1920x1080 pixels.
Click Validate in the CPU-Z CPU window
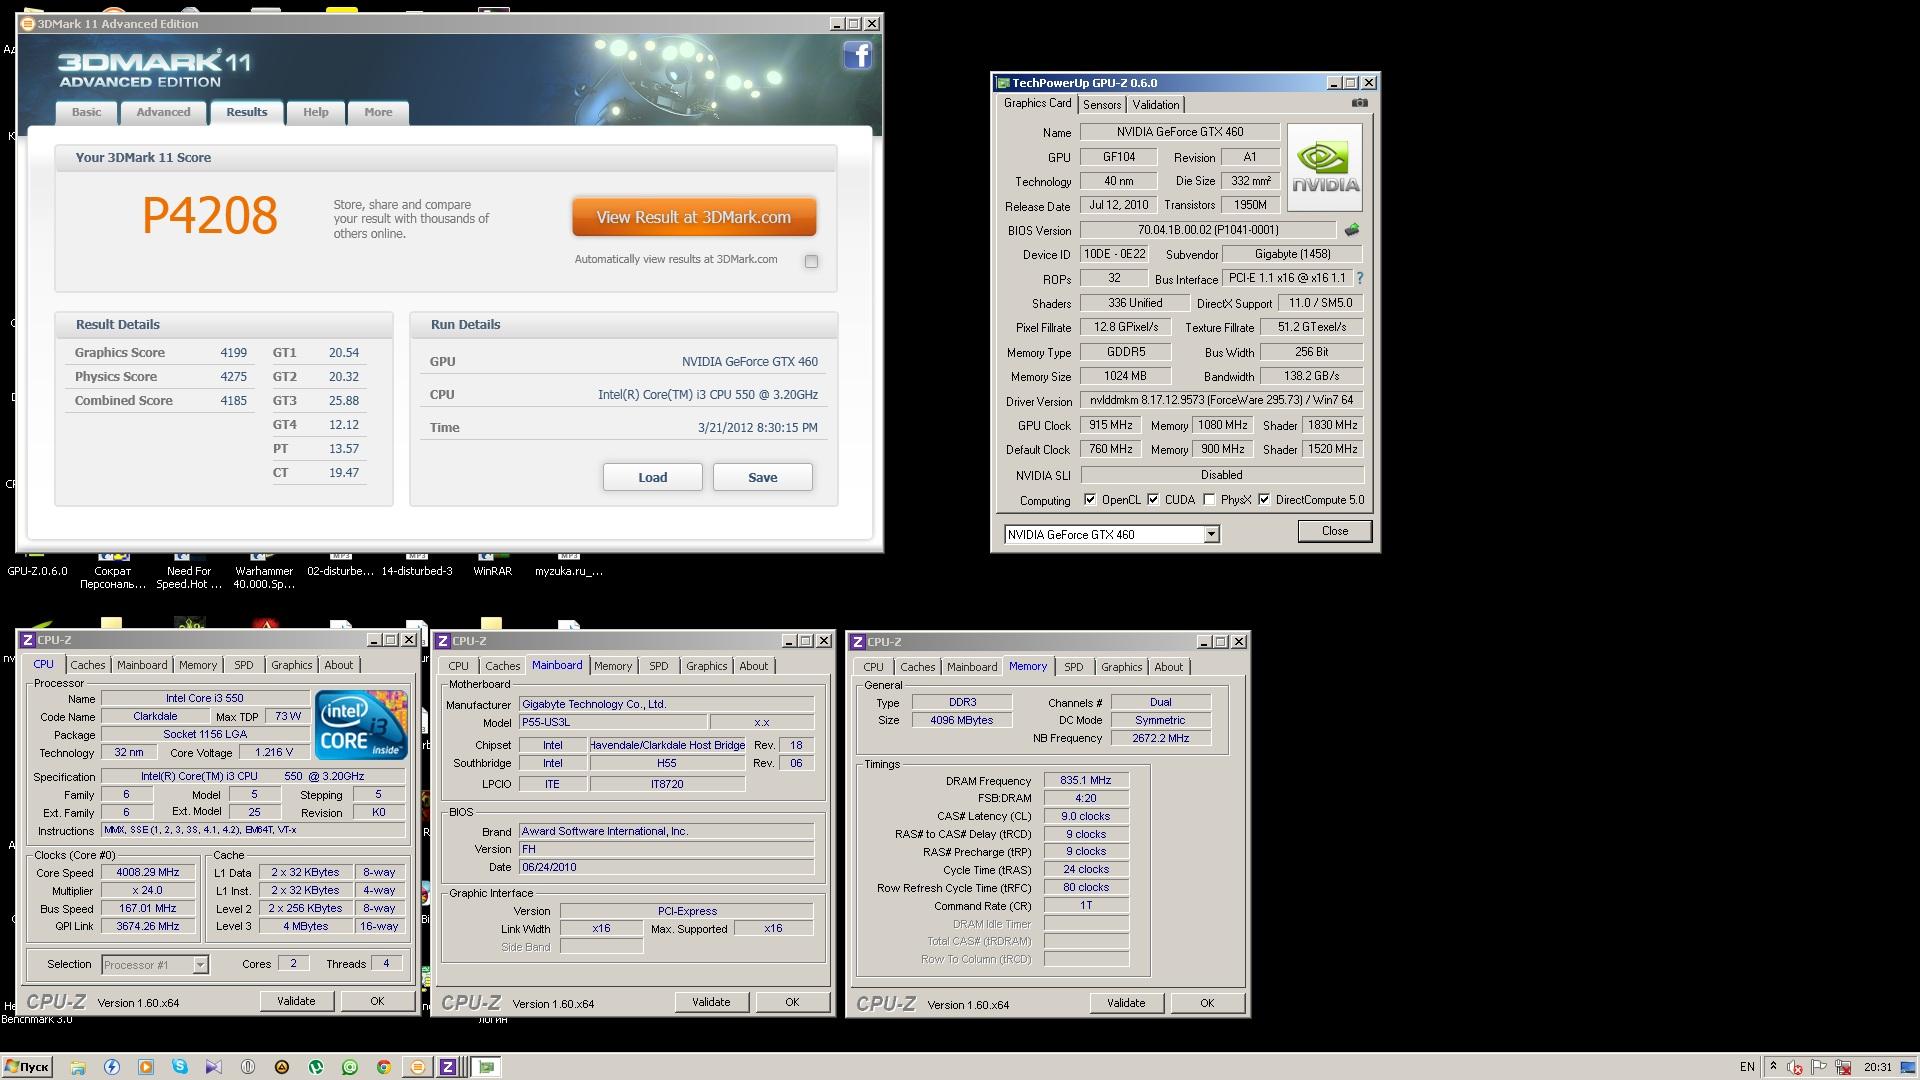click(x=296, y=1001)
